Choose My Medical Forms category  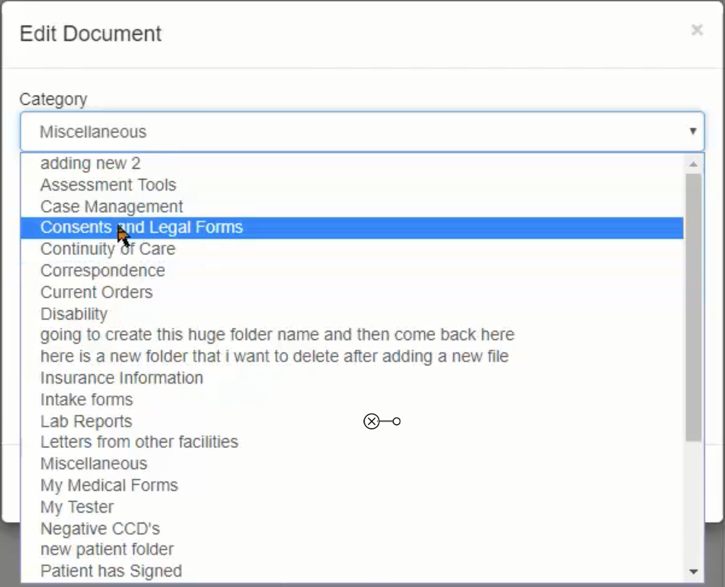tap(109, 485)
